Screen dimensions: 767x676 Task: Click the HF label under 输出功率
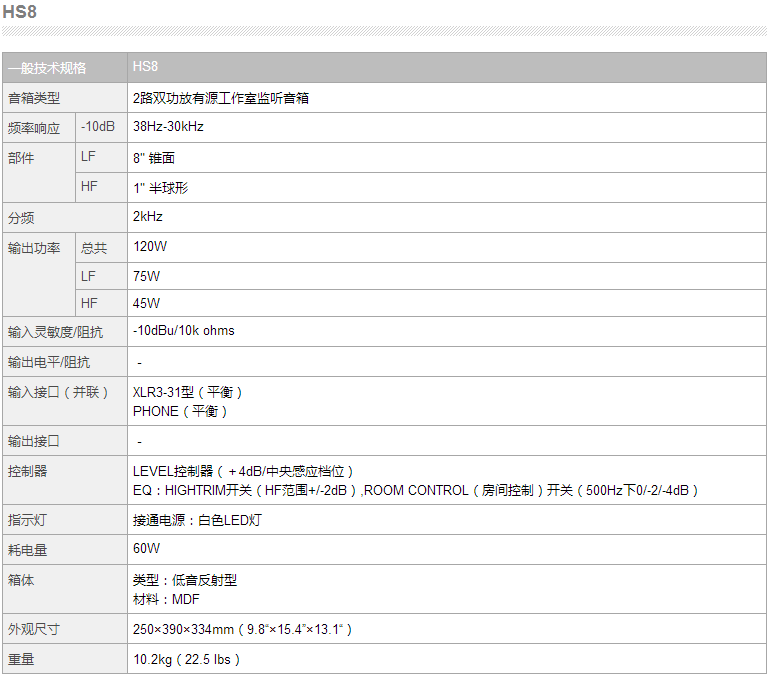(x=89, y=303)
